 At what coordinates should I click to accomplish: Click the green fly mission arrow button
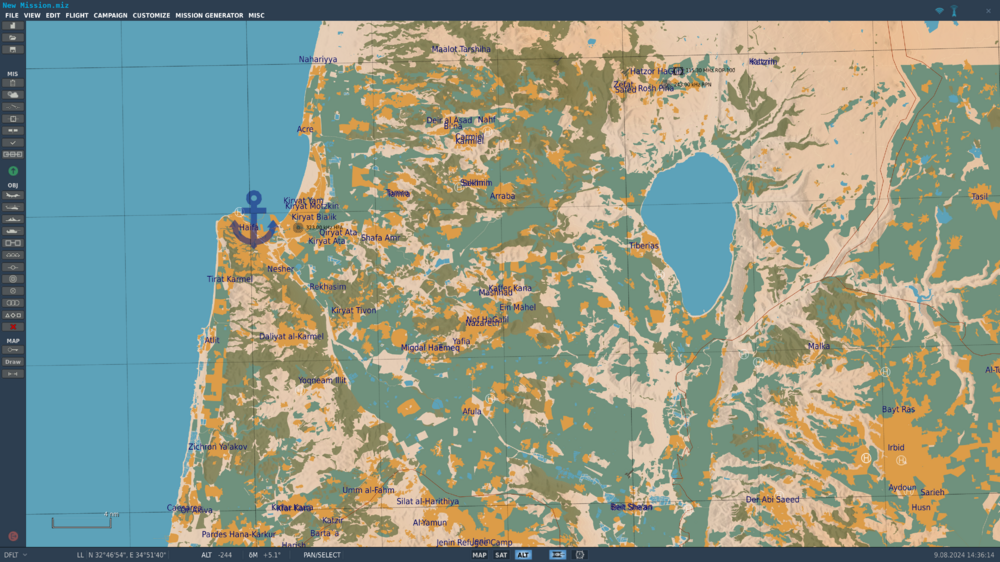point(13,171)
